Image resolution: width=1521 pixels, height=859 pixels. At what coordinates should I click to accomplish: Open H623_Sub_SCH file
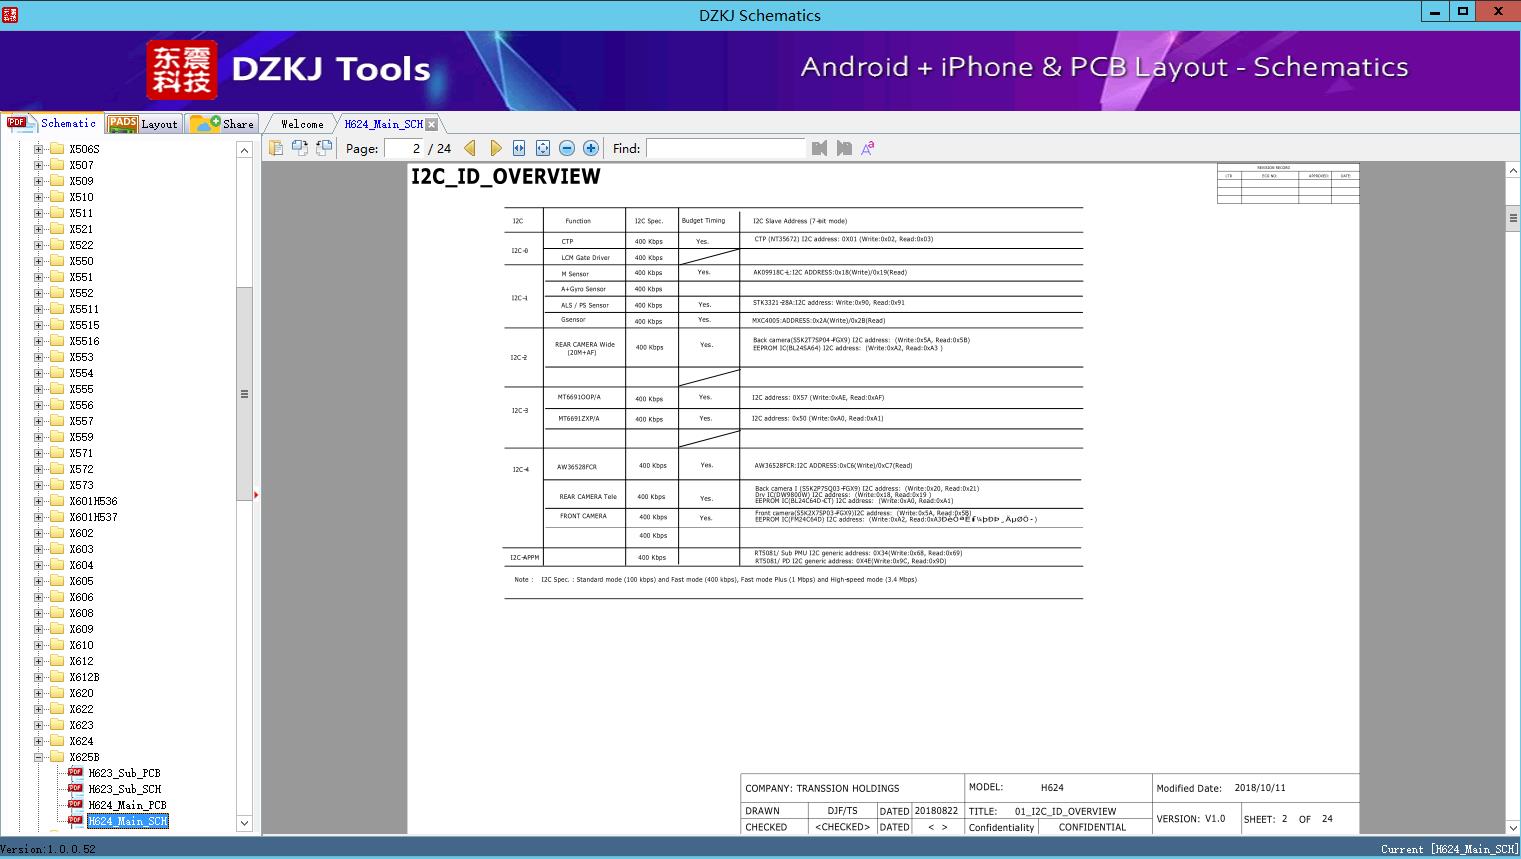pos(124,789)
